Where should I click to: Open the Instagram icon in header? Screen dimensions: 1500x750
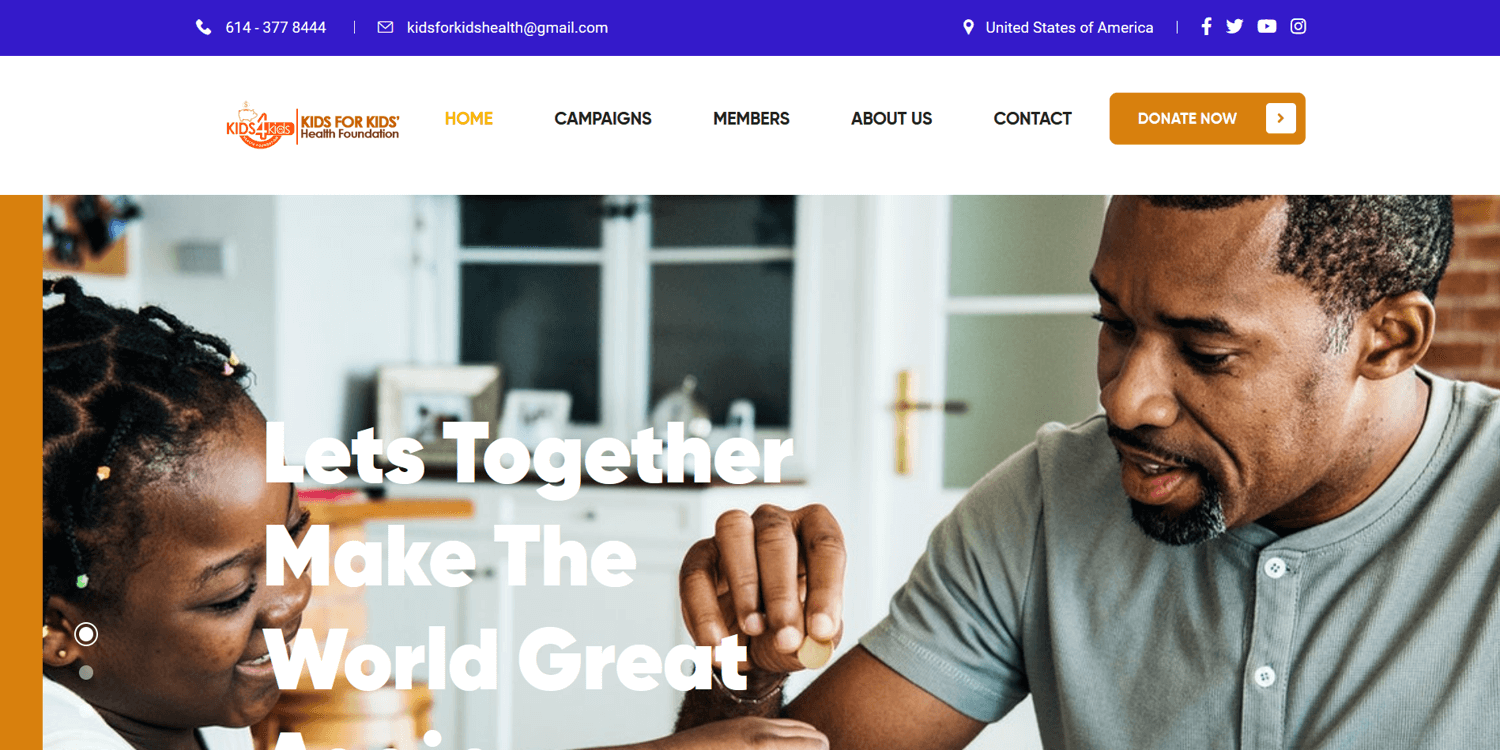(1298, 27)
